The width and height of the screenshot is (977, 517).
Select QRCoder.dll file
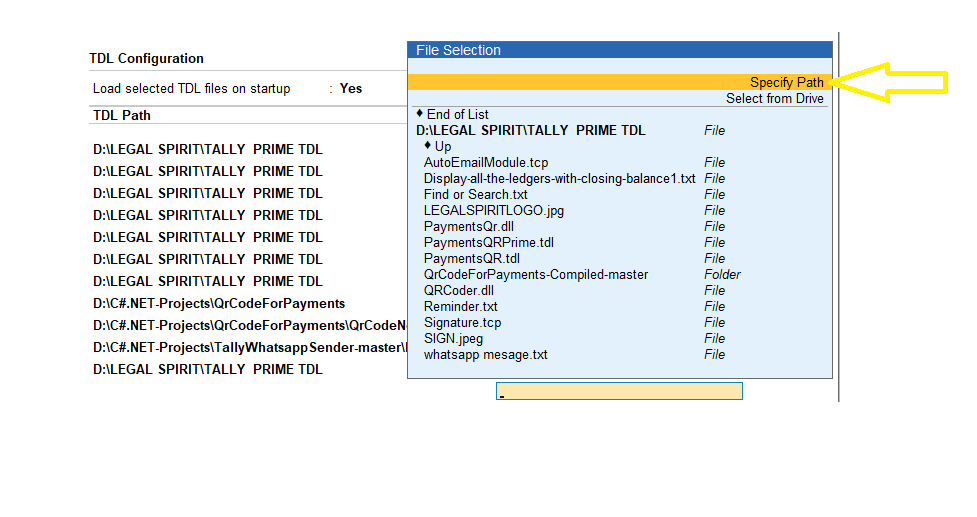coord(459,291)
